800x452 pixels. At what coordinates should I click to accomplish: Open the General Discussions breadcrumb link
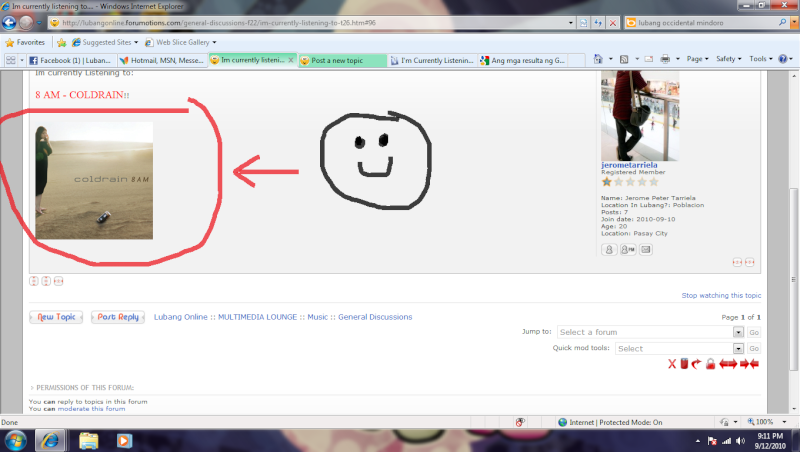(375, 317)
